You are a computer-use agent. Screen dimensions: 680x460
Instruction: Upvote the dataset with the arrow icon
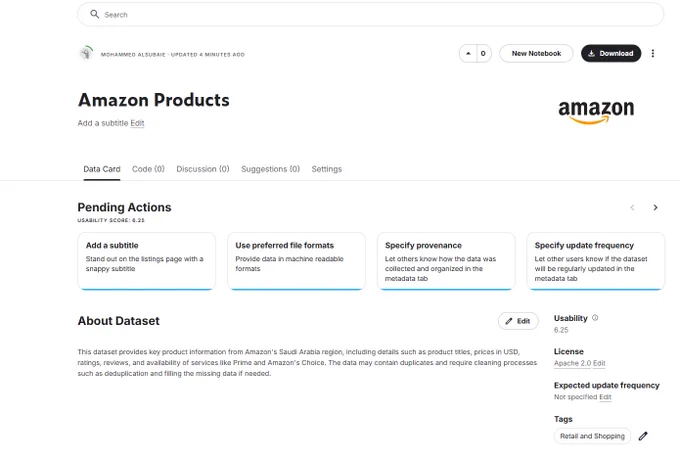[x=468, y=53]
